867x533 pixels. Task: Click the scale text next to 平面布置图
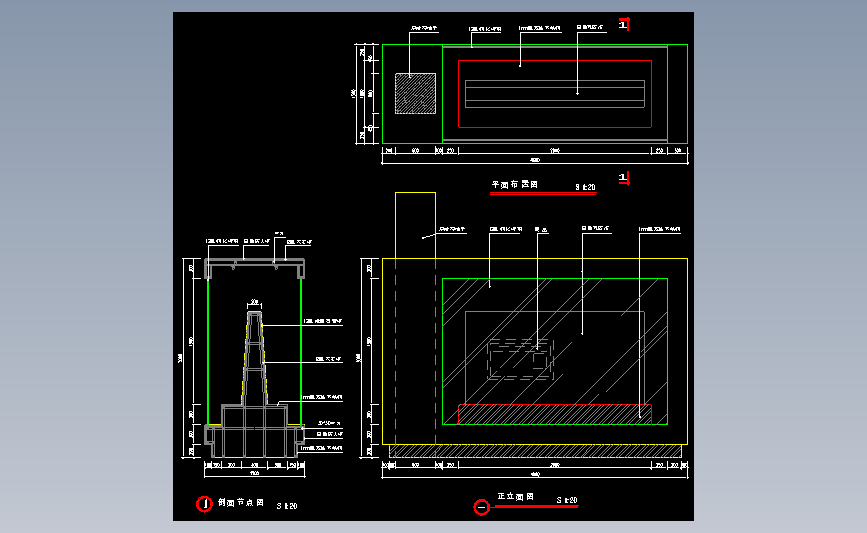click(x=585, y=187)
